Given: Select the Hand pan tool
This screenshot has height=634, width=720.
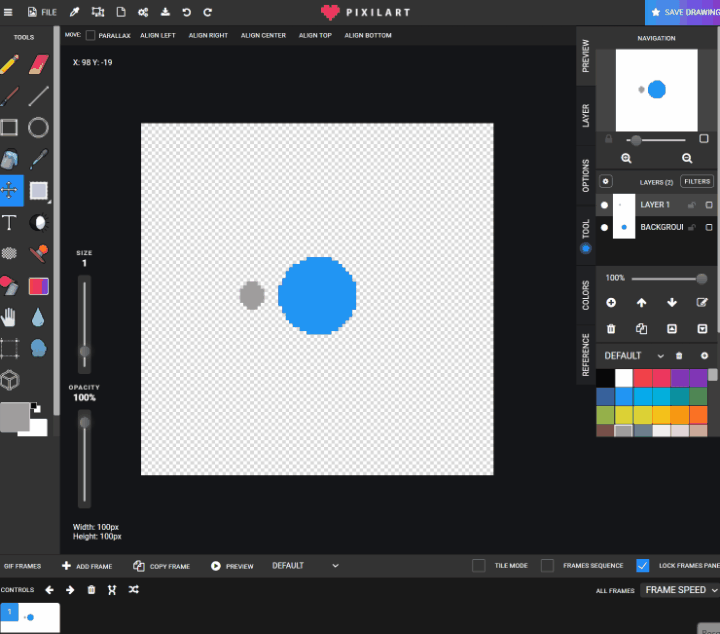Looking at the screenshot, I should tap(9, 317).
